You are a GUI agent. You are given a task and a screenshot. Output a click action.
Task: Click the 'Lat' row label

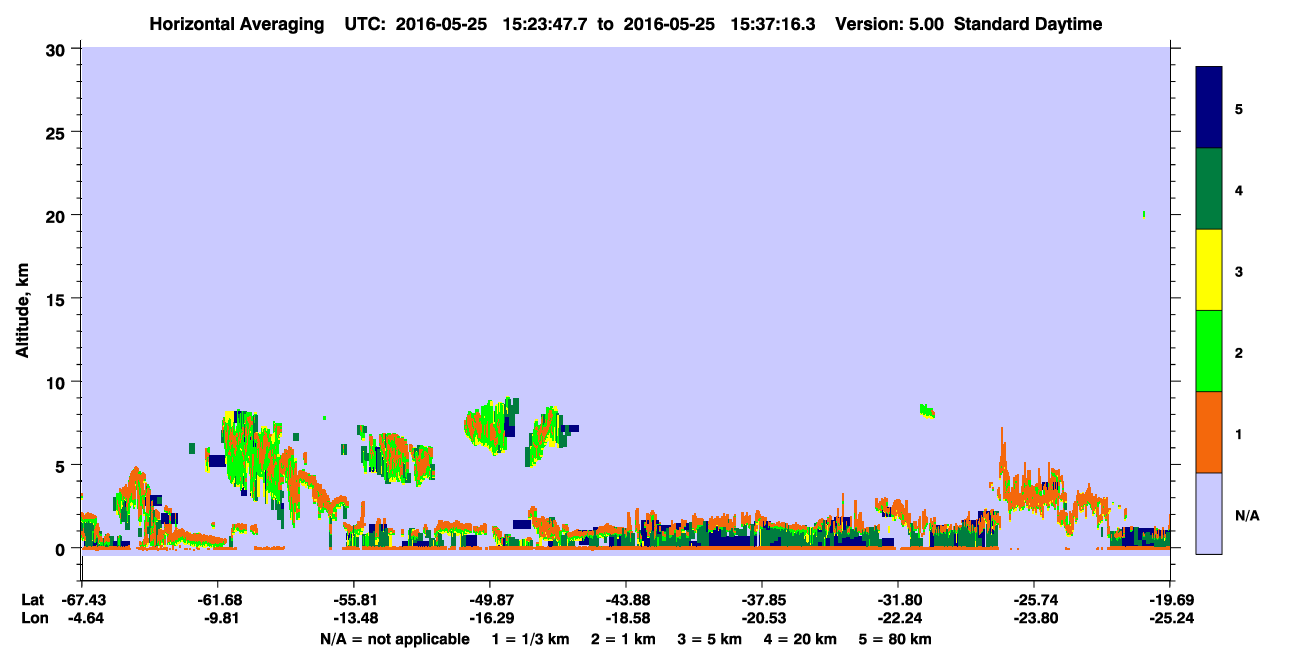[33, 600]
